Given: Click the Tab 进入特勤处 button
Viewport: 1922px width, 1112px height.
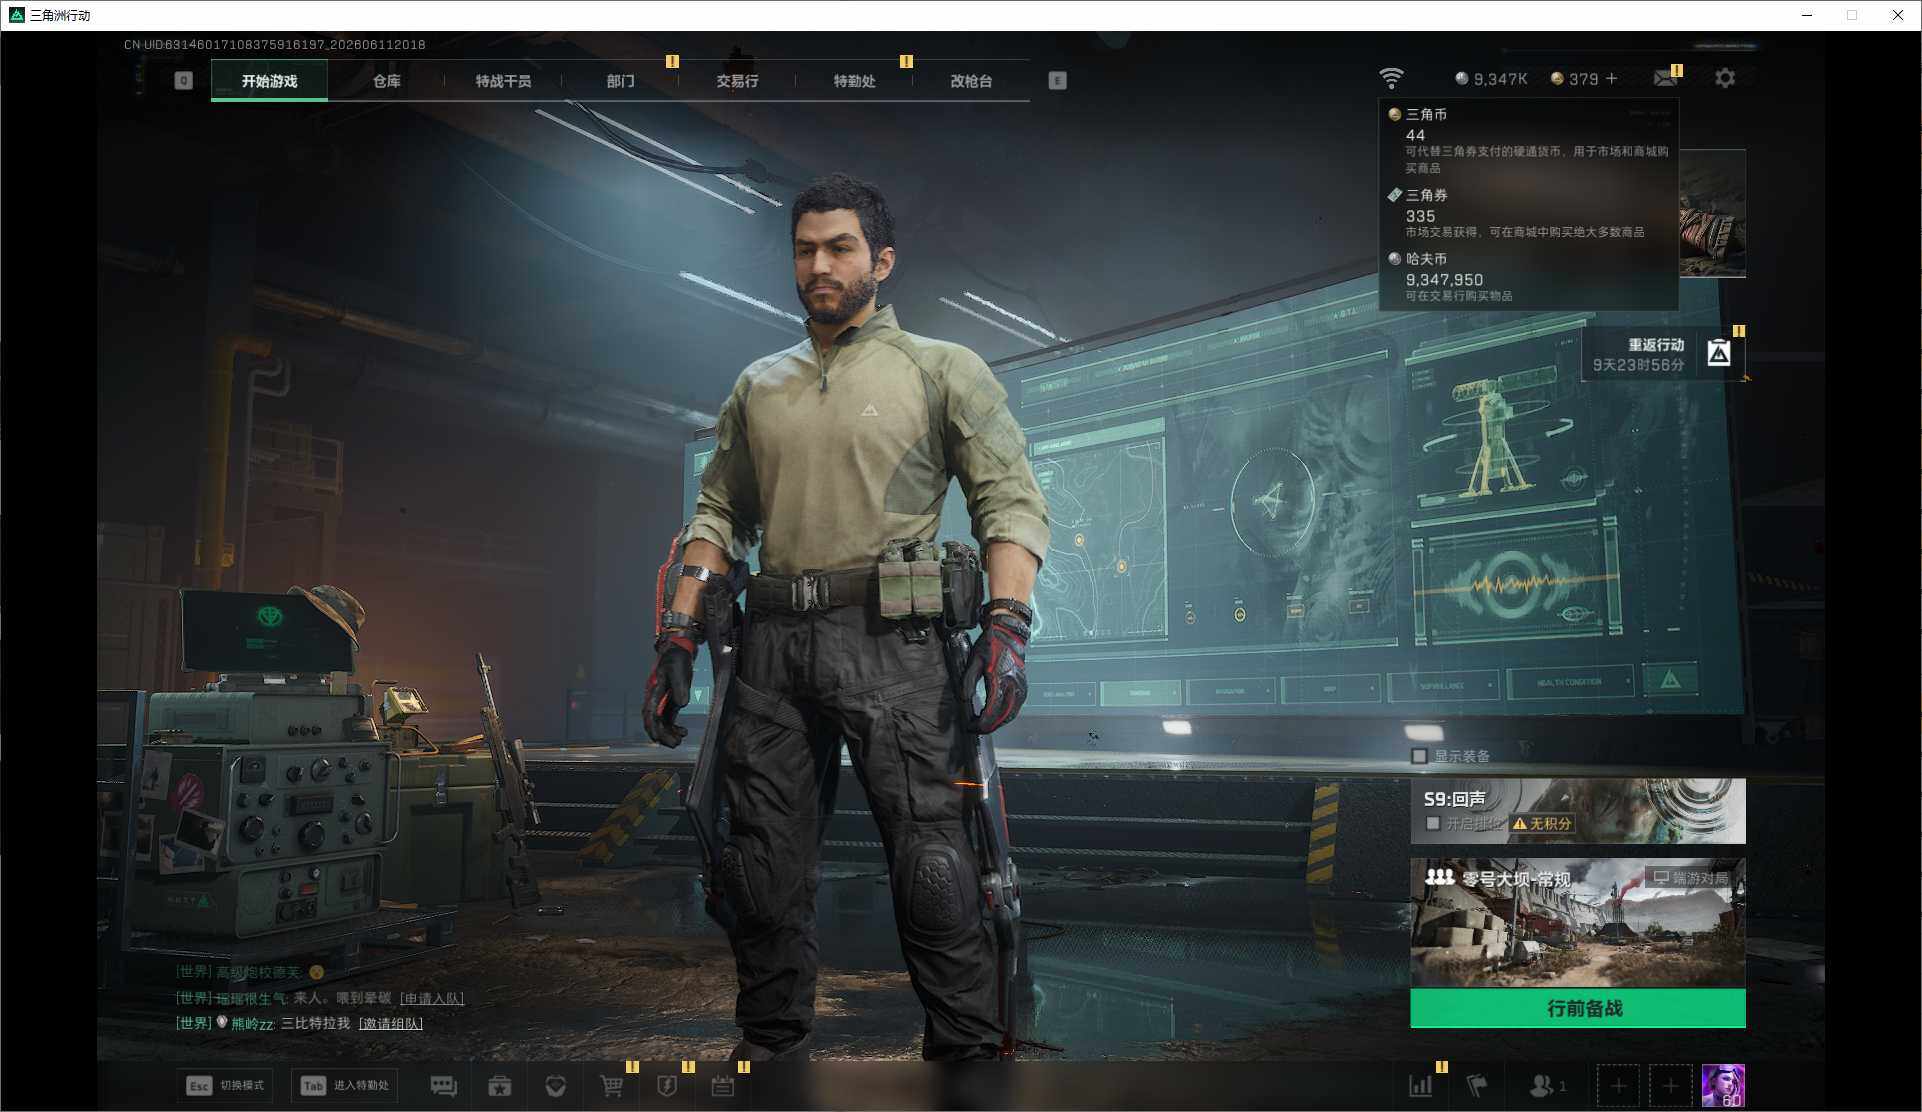Looking at the screenshot, I should (x=345, y=1085).
